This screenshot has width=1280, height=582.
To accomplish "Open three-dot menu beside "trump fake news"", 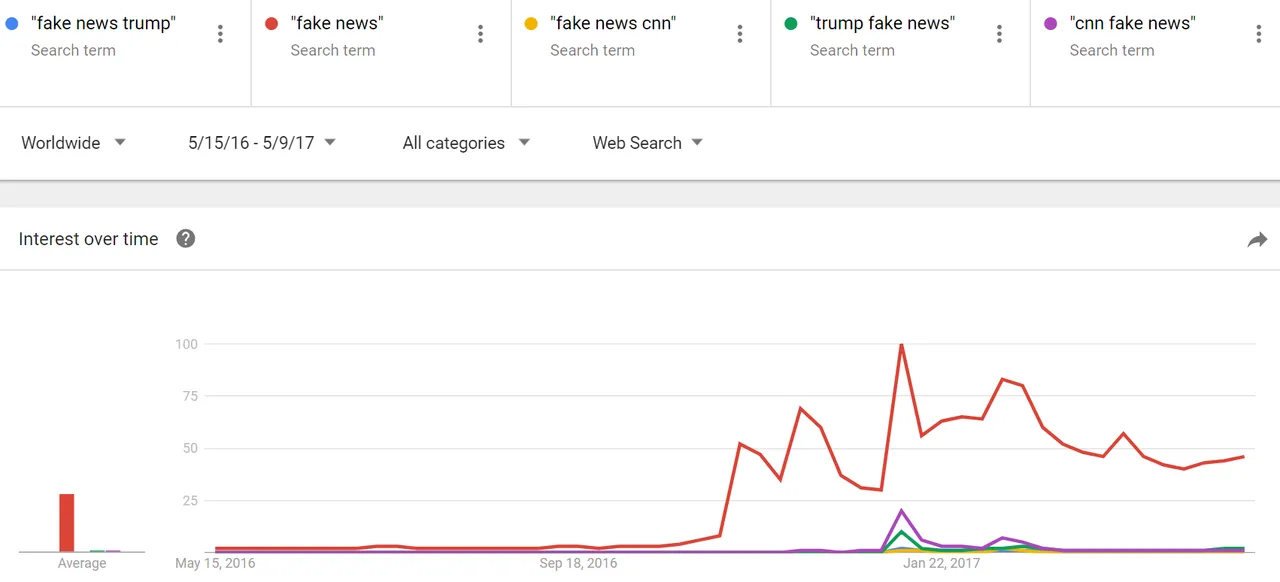I will 999,34.
